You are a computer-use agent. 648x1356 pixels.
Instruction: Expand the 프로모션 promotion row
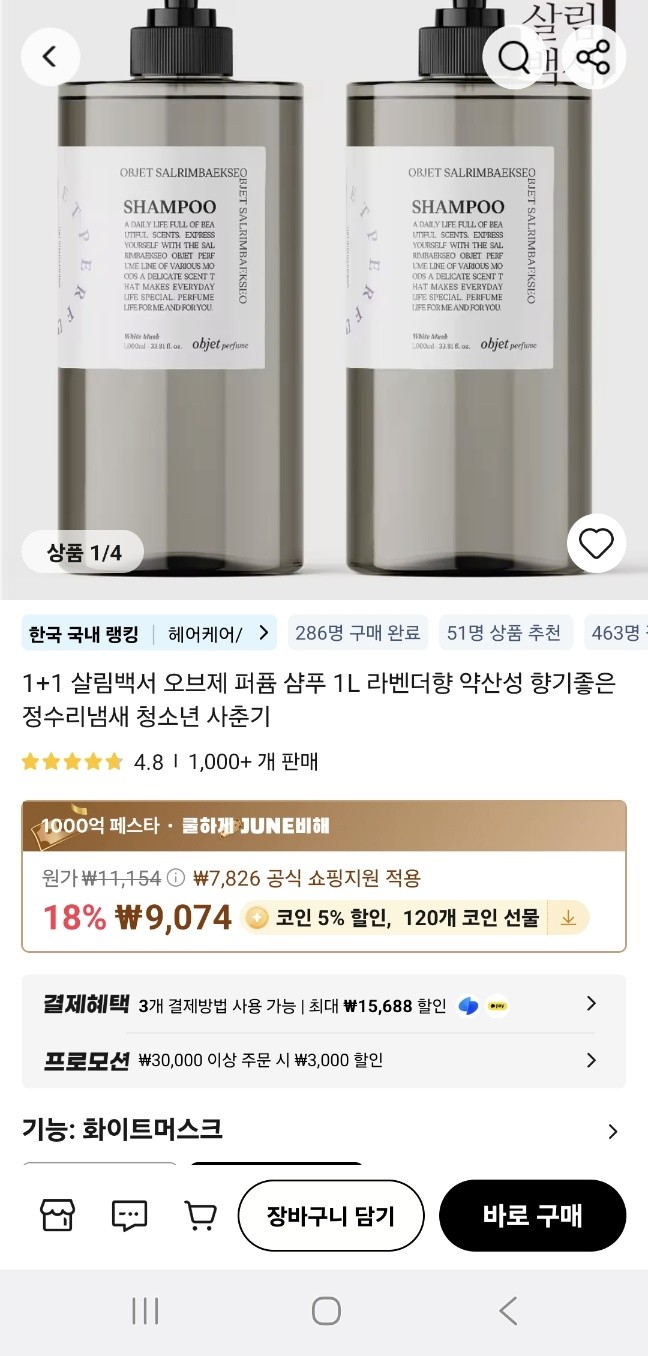[x=591, y=1060]
